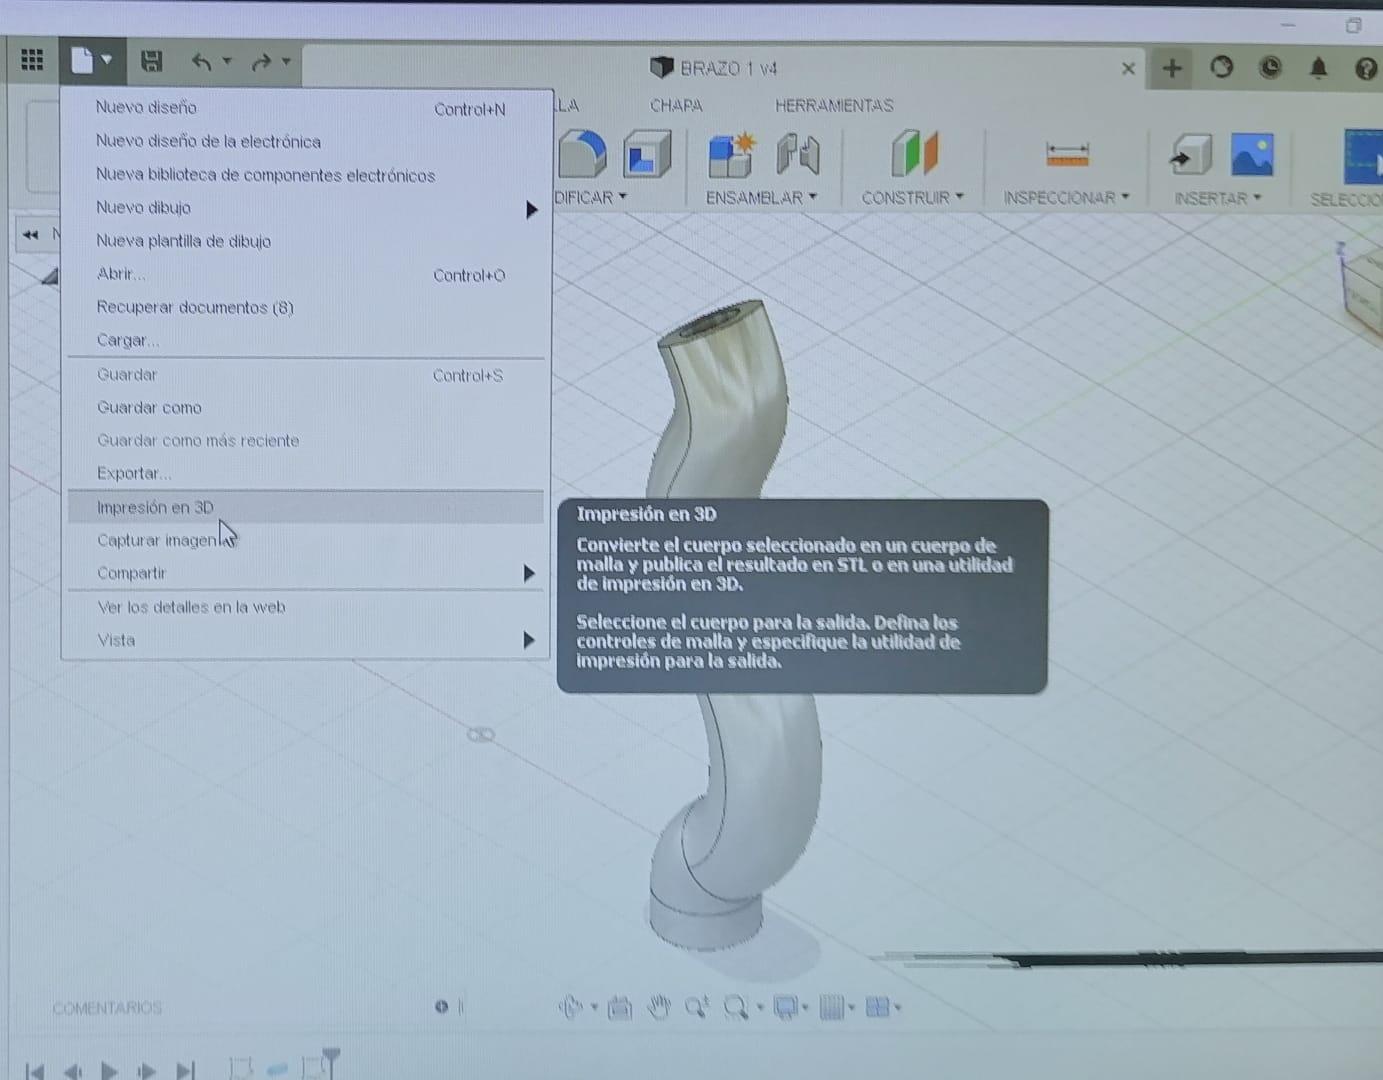This screenshot has height=1080, width=1383.
Task: Expand the File menu dropdown arrow
Action: 106,60
